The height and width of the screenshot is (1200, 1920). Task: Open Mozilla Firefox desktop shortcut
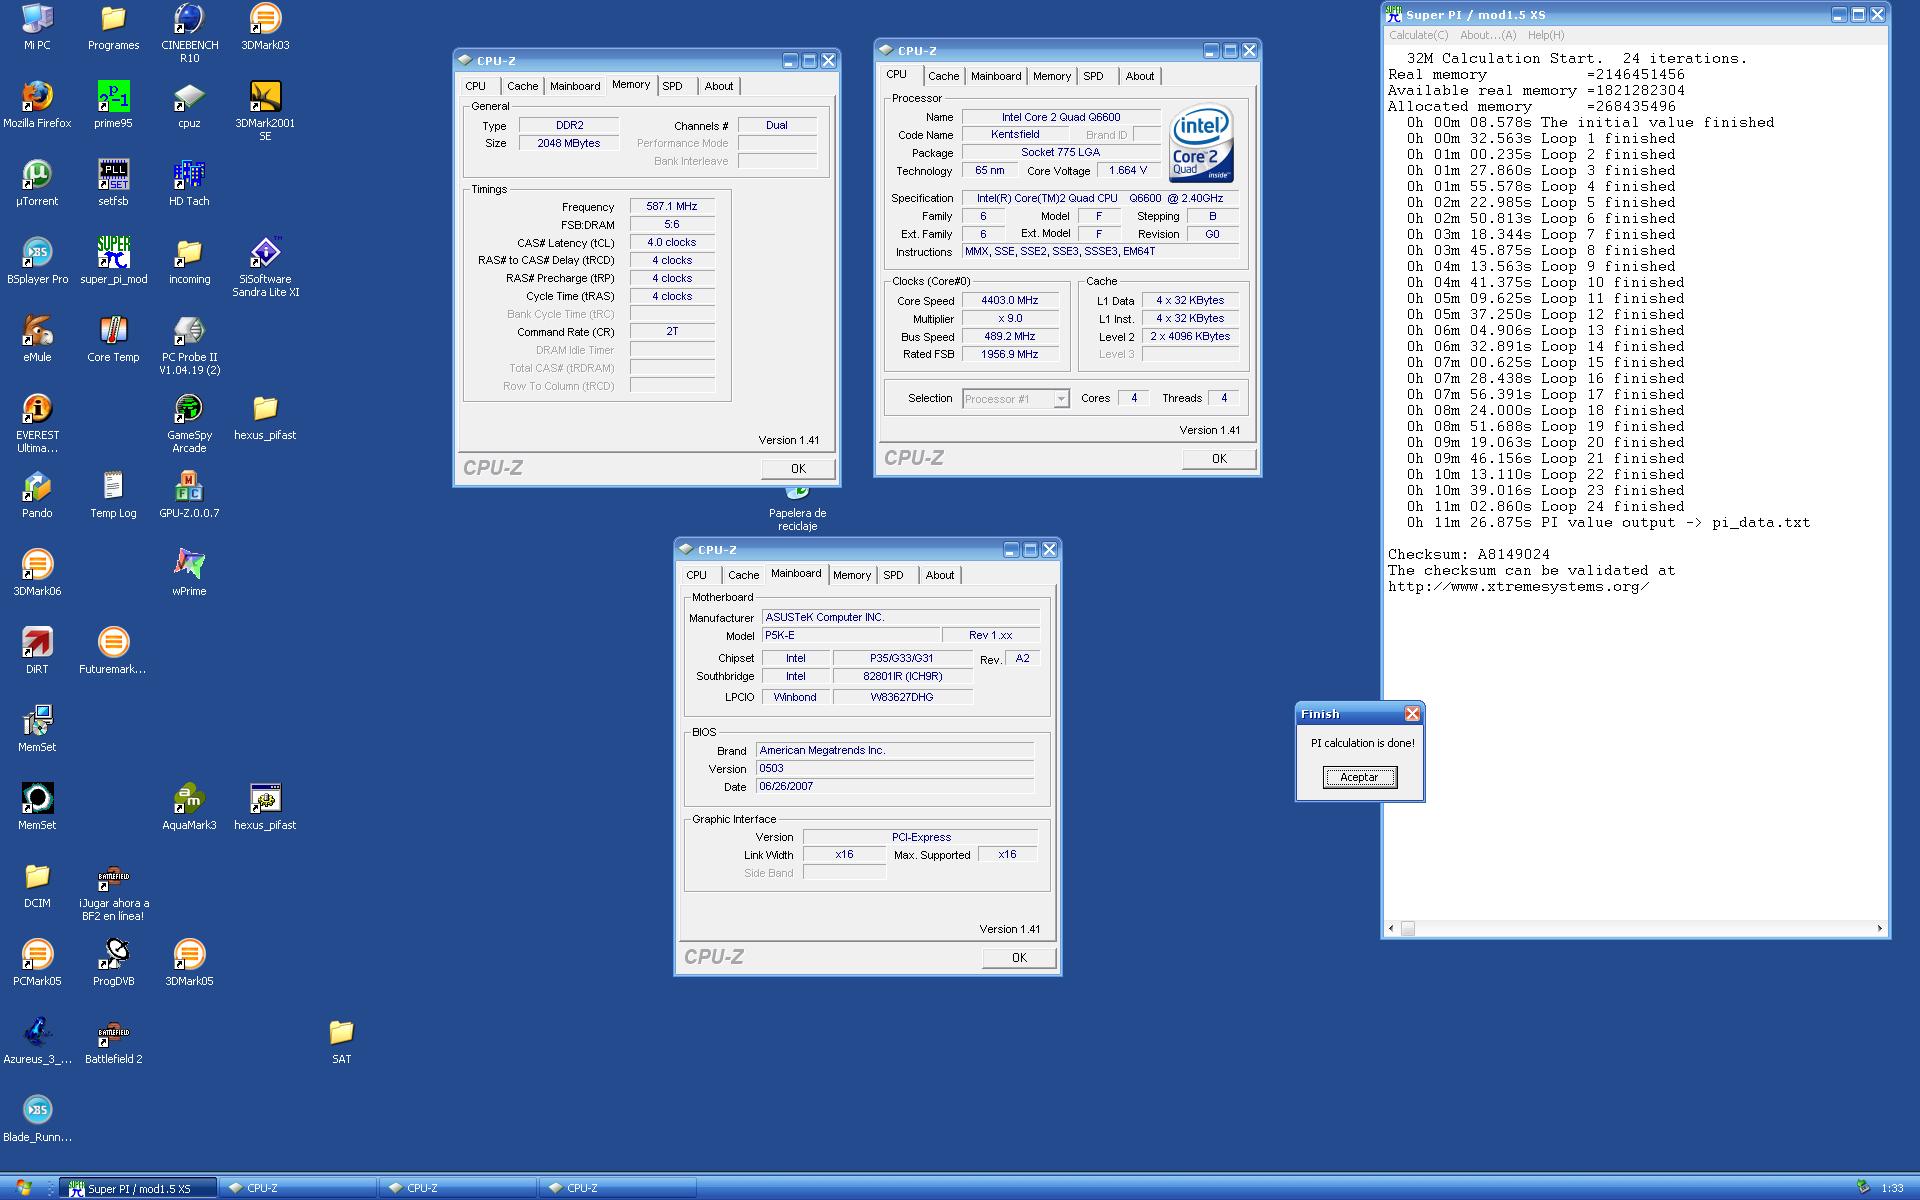coord(37,97)
